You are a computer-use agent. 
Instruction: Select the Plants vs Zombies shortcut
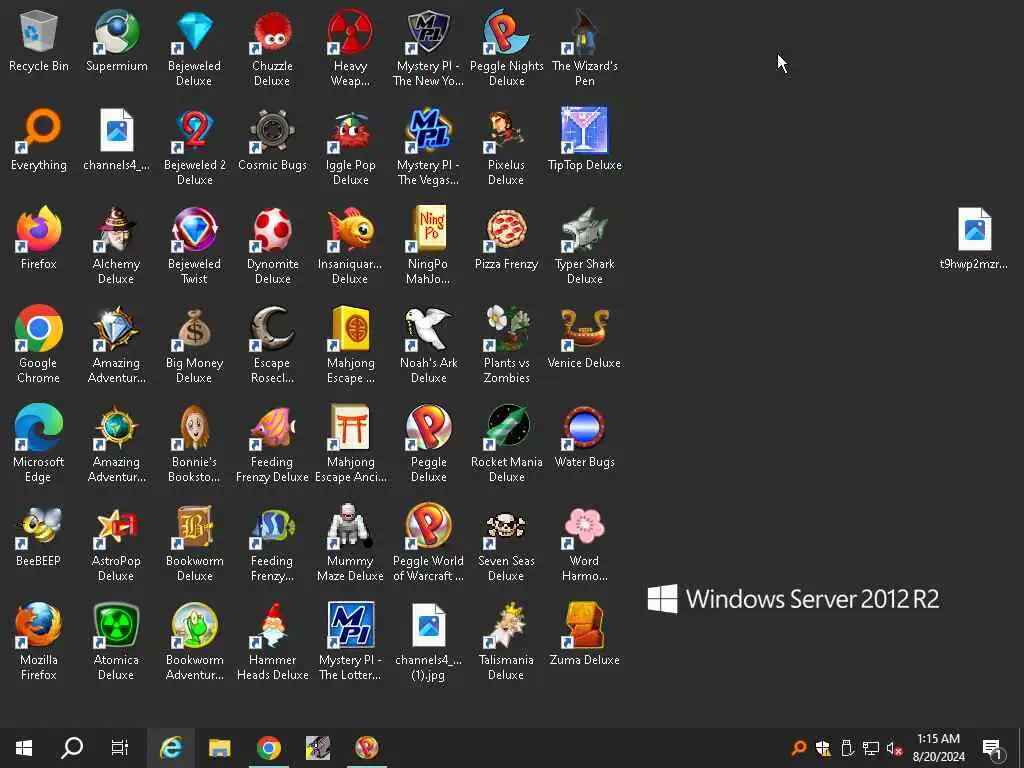click(506, 345)
